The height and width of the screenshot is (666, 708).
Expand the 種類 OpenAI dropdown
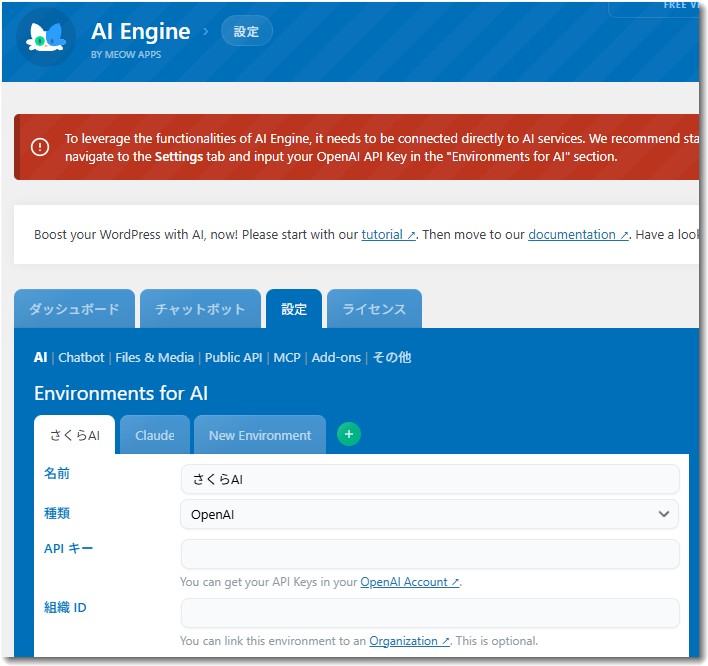pyautogui.click(x=429, y=514)
